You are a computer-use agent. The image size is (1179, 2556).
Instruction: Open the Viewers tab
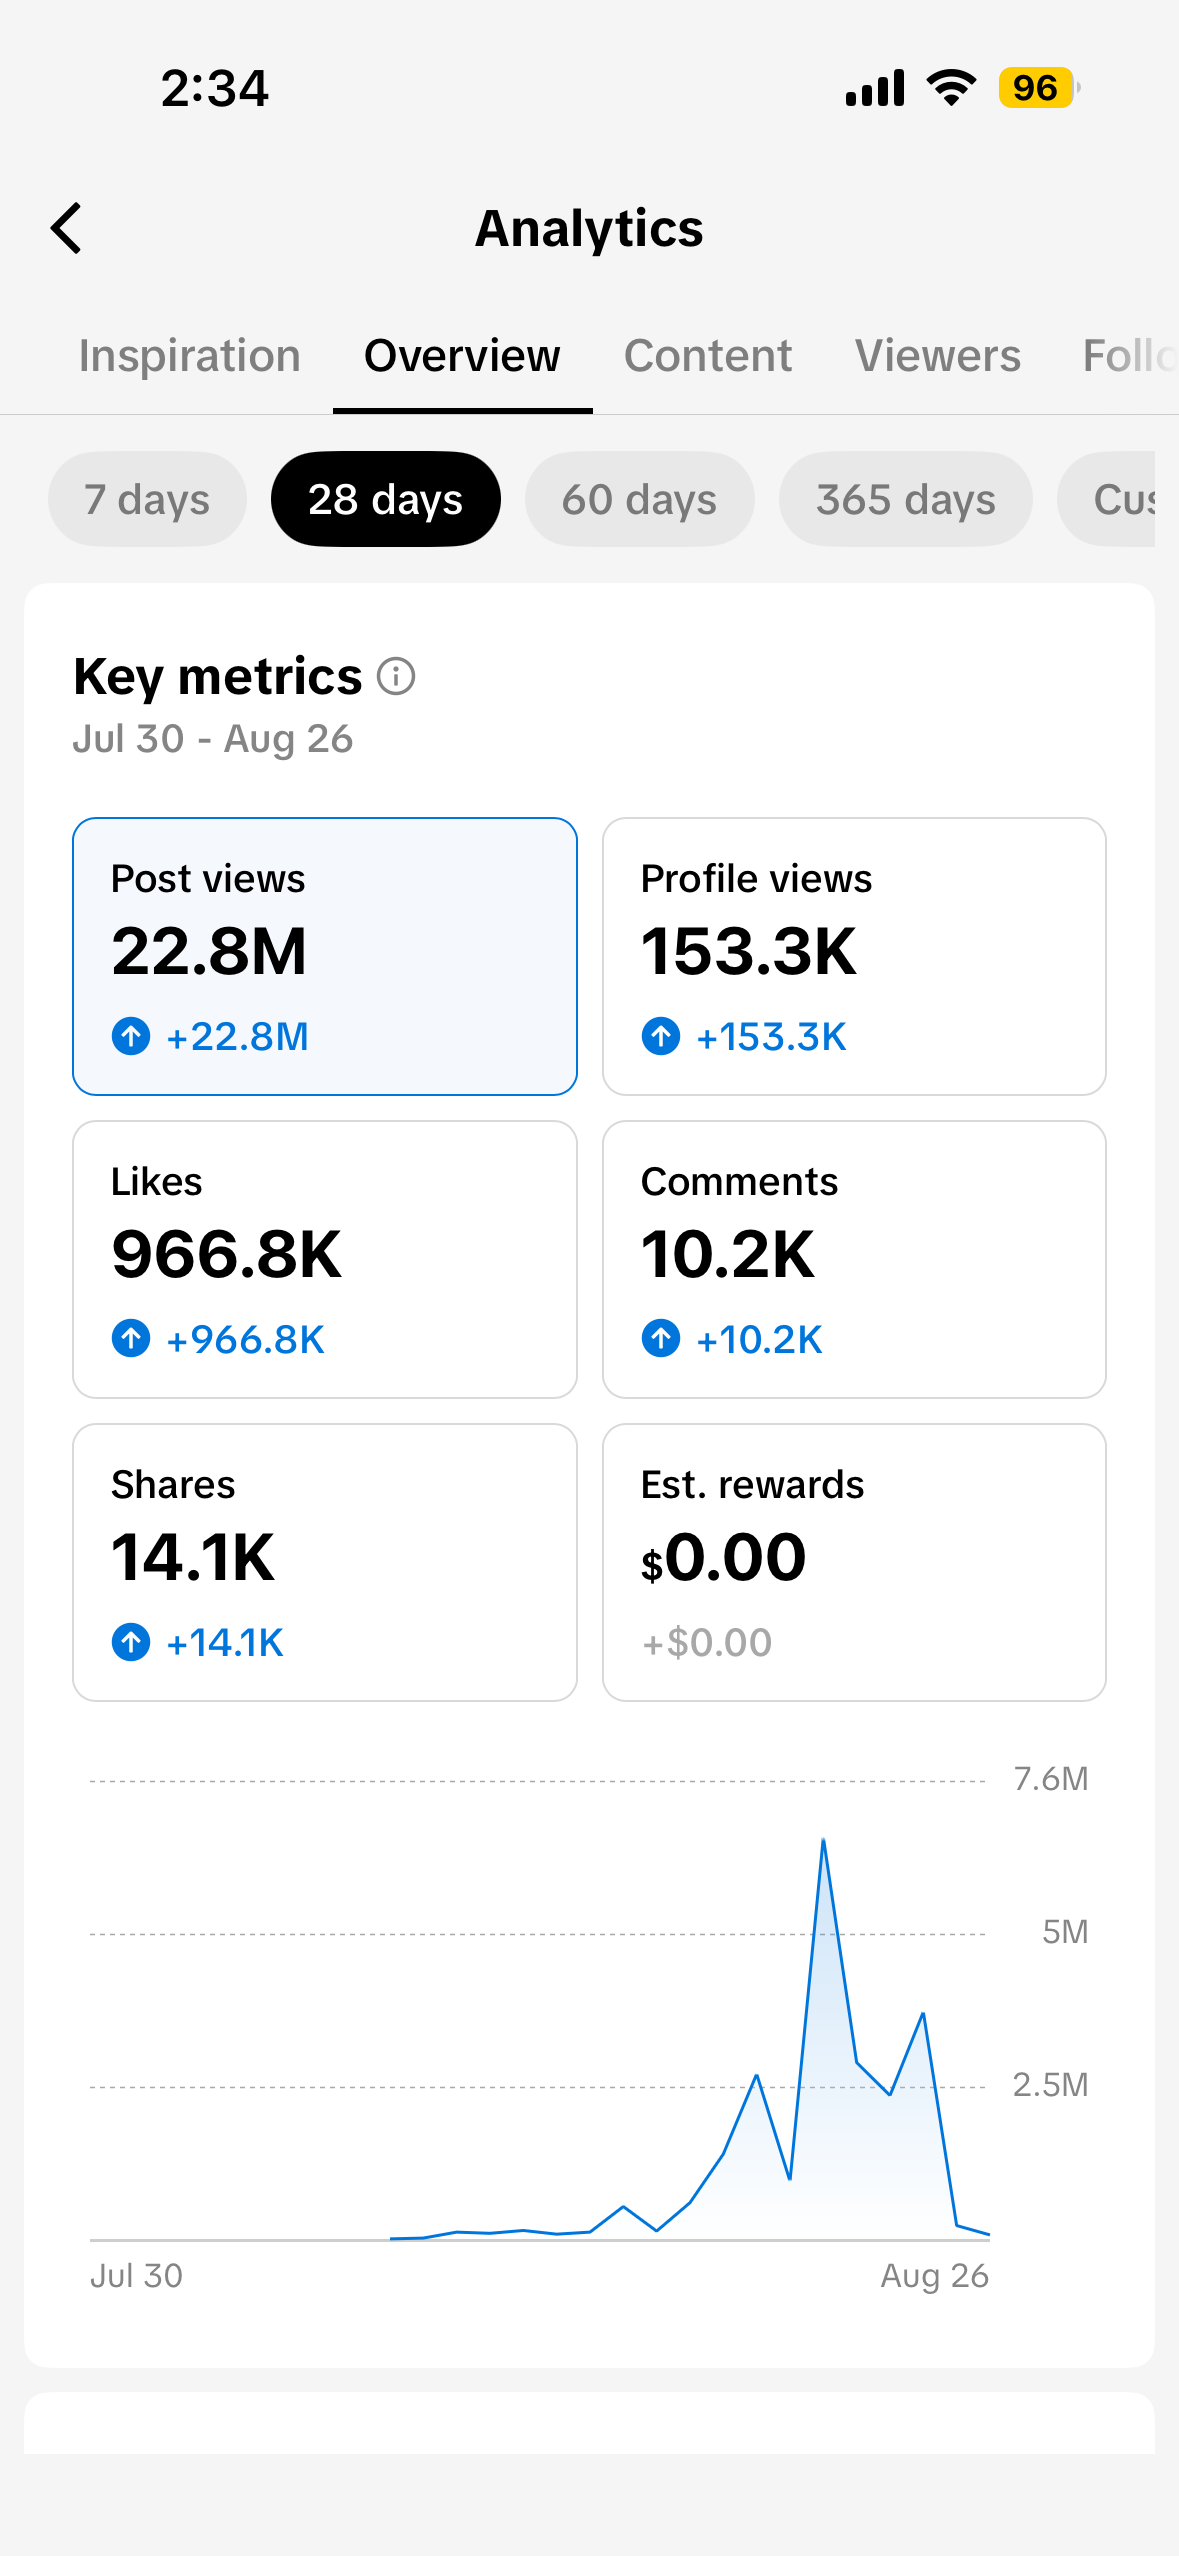938,356
